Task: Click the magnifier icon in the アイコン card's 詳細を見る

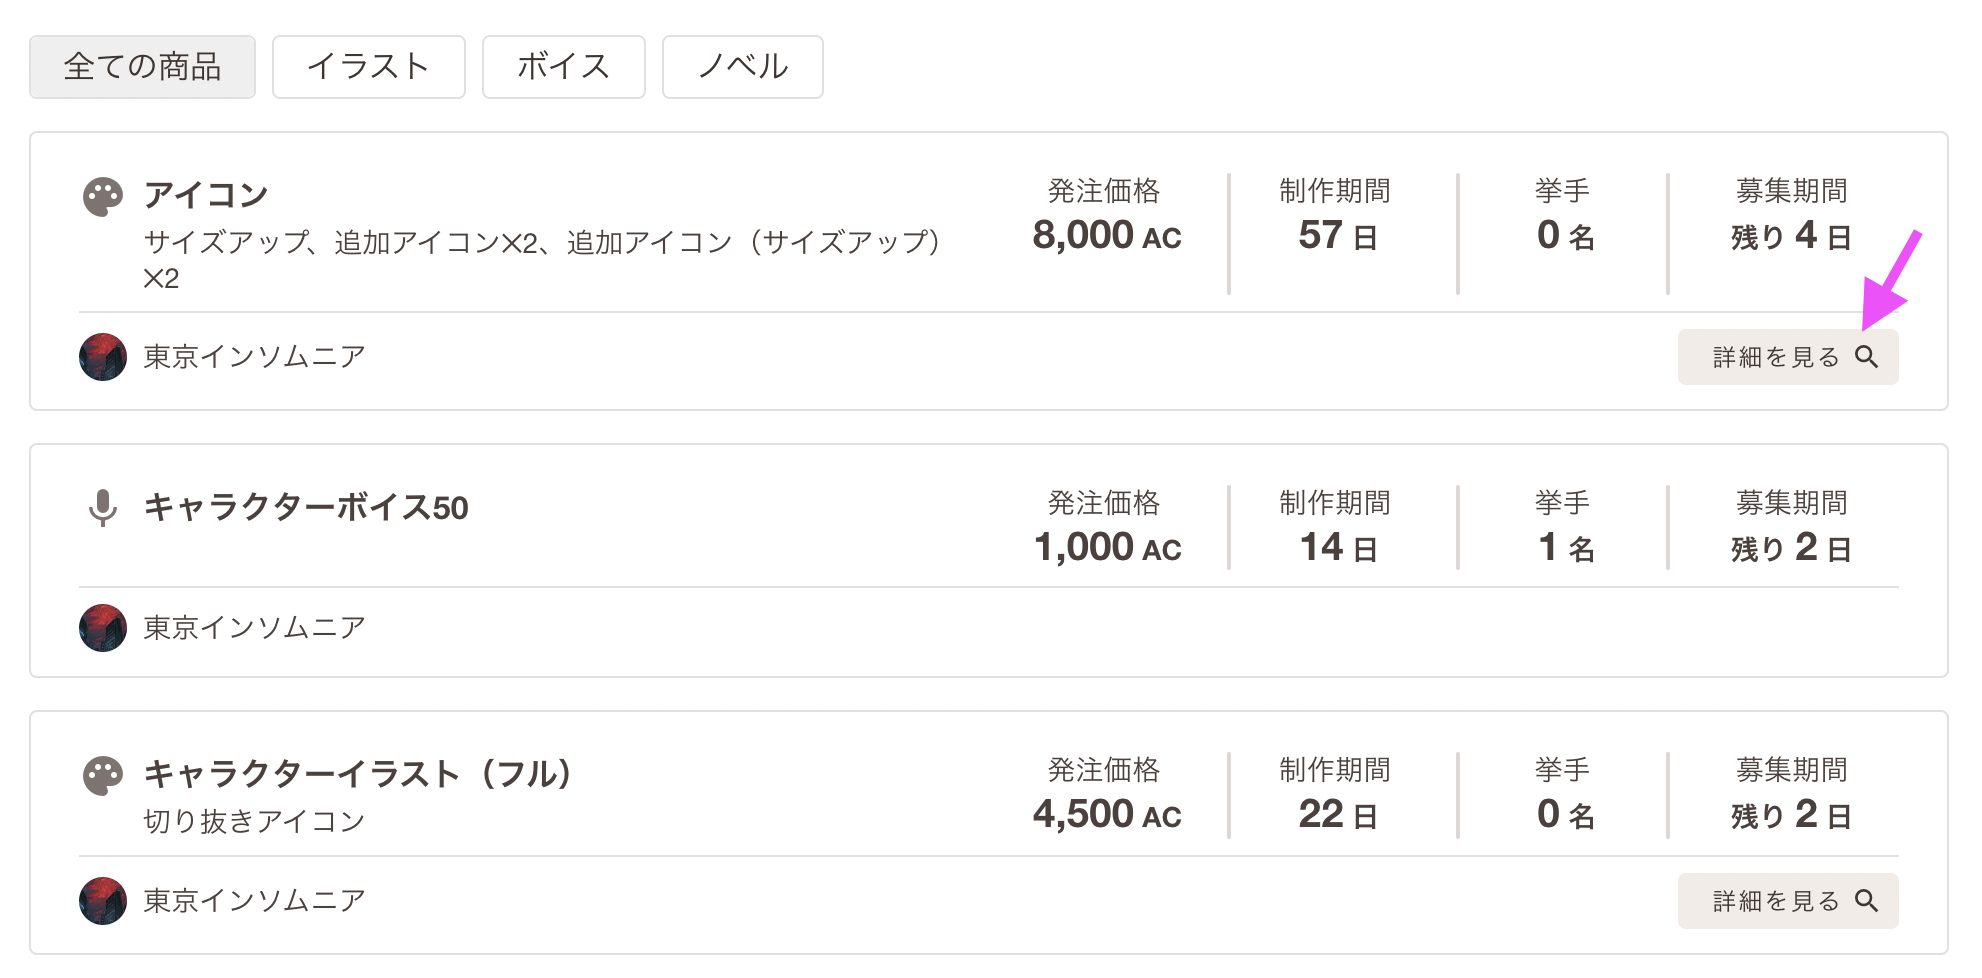Action: (x=1866, y=357)
